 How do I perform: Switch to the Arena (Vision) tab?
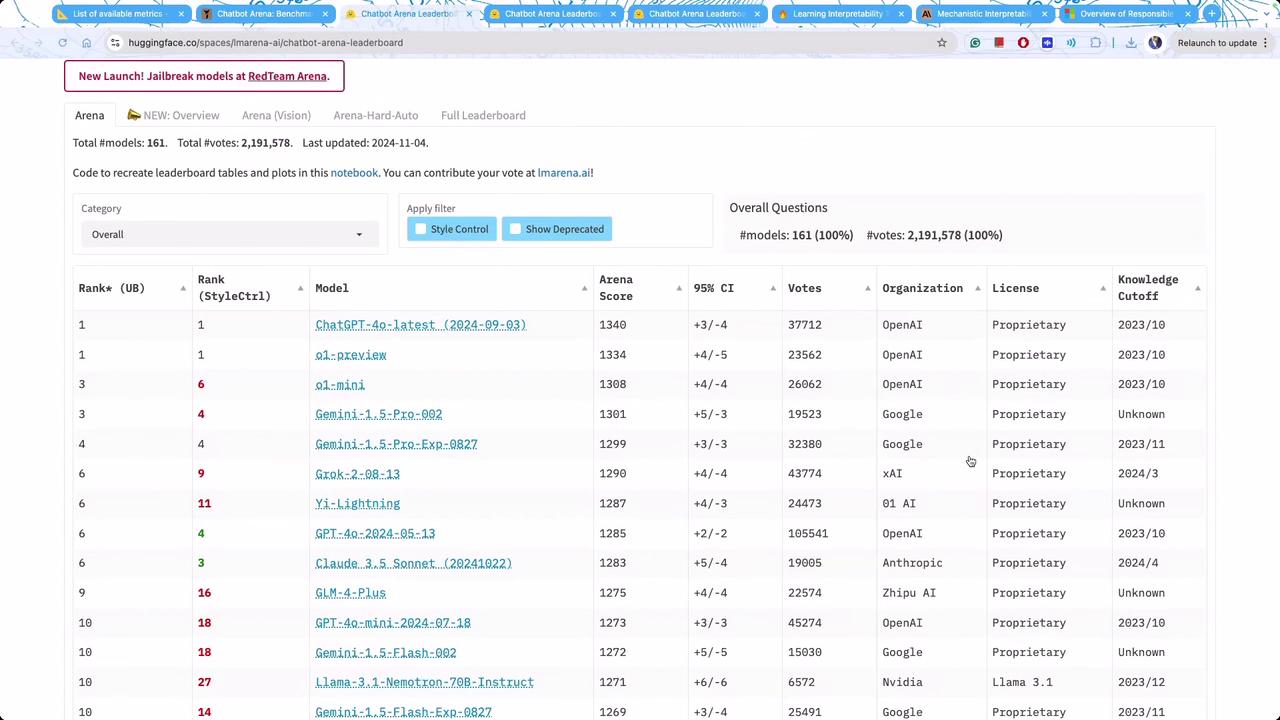pos(276,115)
